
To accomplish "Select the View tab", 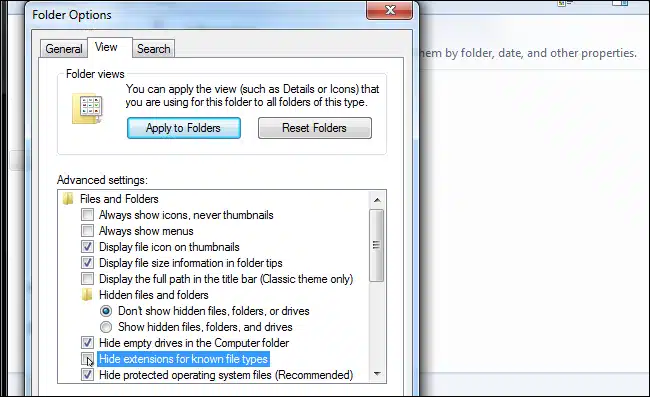I will [x=110, y=47].
